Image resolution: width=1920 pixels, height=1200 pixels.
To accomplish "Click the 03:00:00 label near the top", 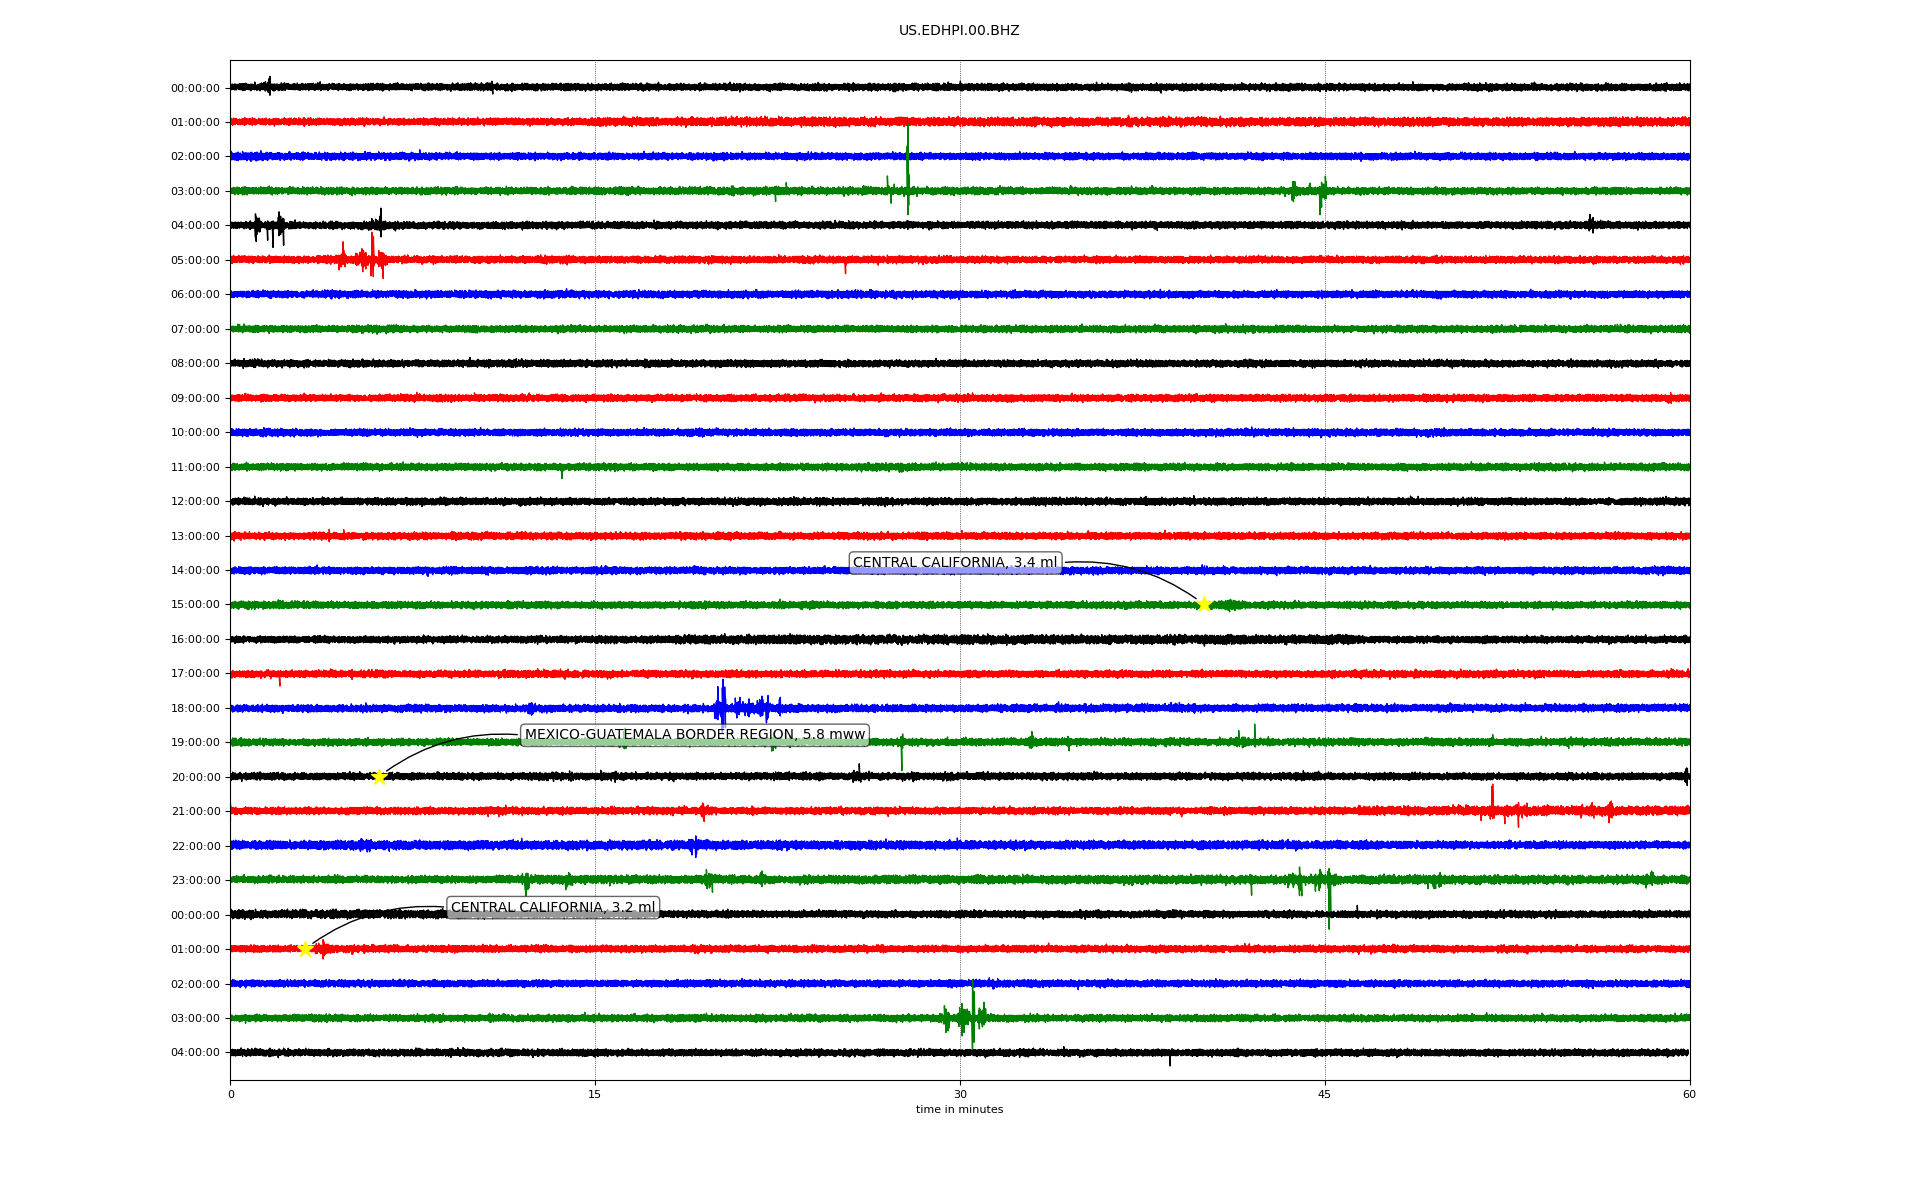I will click(x=195, y=191).
